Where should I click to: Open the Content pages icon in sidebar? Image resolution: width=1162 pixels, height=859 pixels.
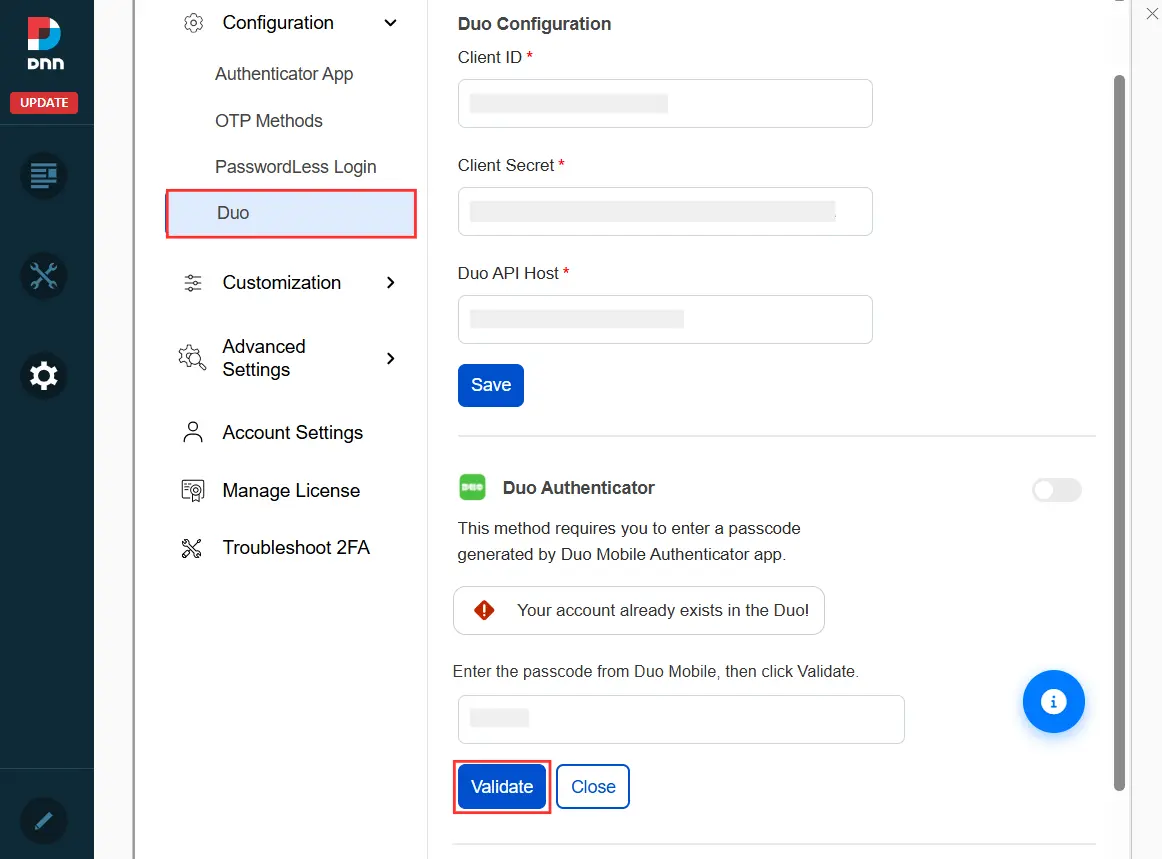pyautogui.click(x=44, y=176)
